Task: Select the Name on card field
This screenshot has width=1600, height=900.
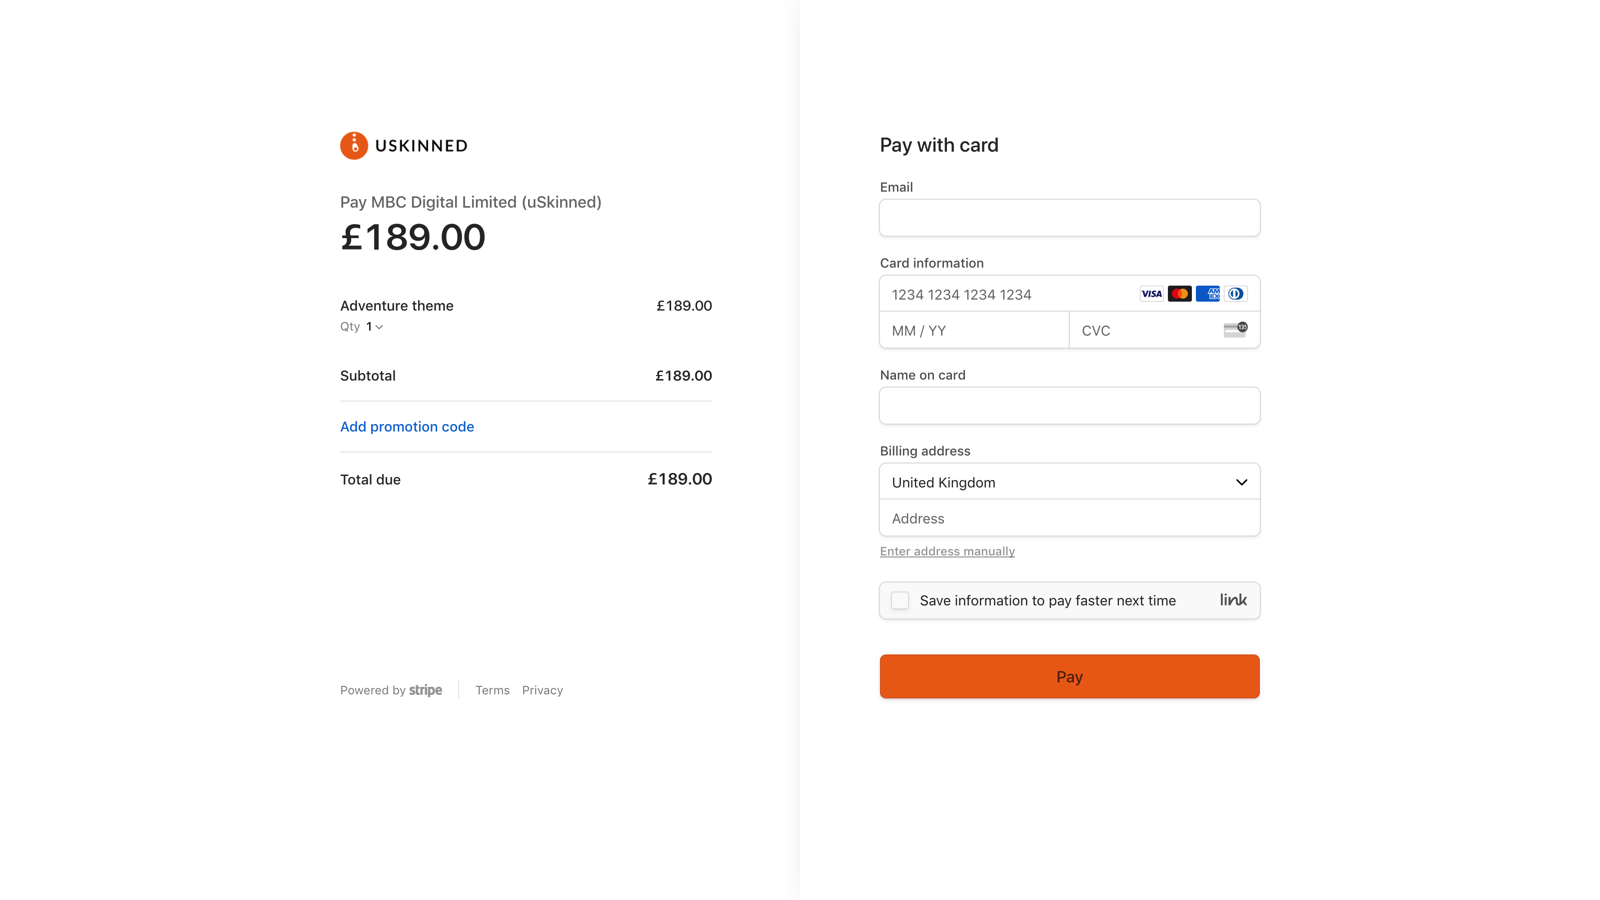Action: click(1069, 405)
